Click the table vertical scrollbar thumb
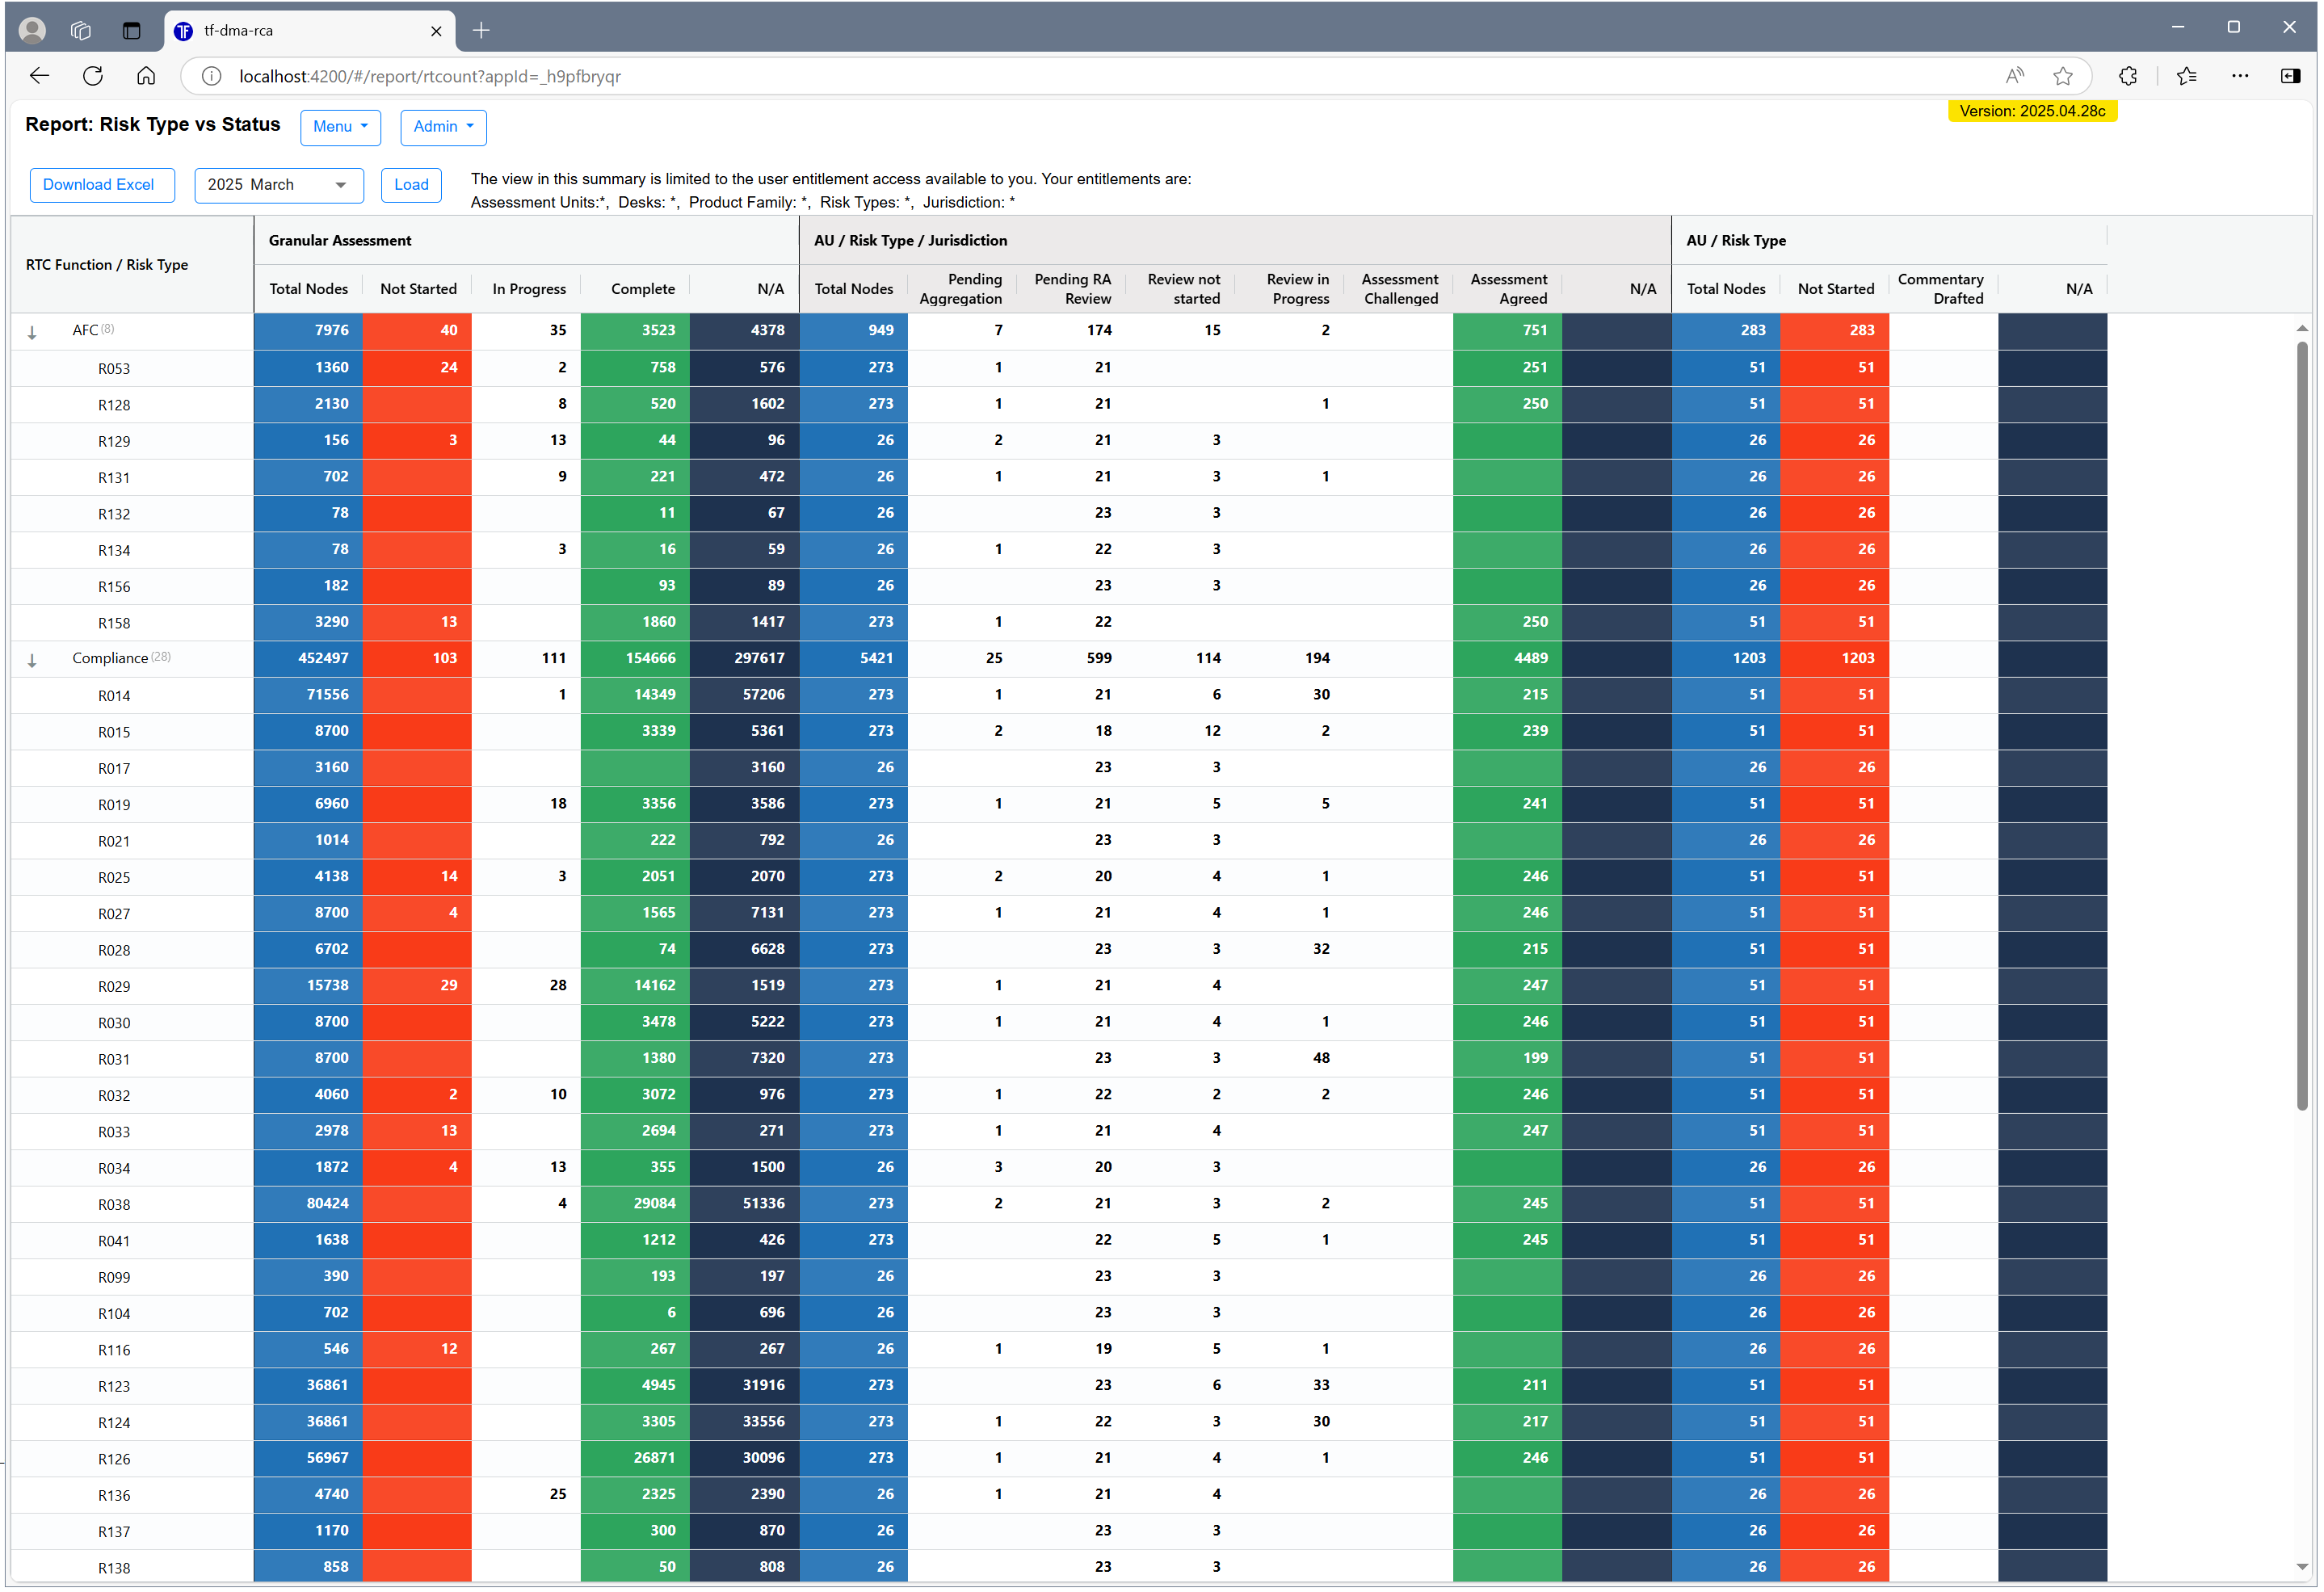 point(2301,724)
